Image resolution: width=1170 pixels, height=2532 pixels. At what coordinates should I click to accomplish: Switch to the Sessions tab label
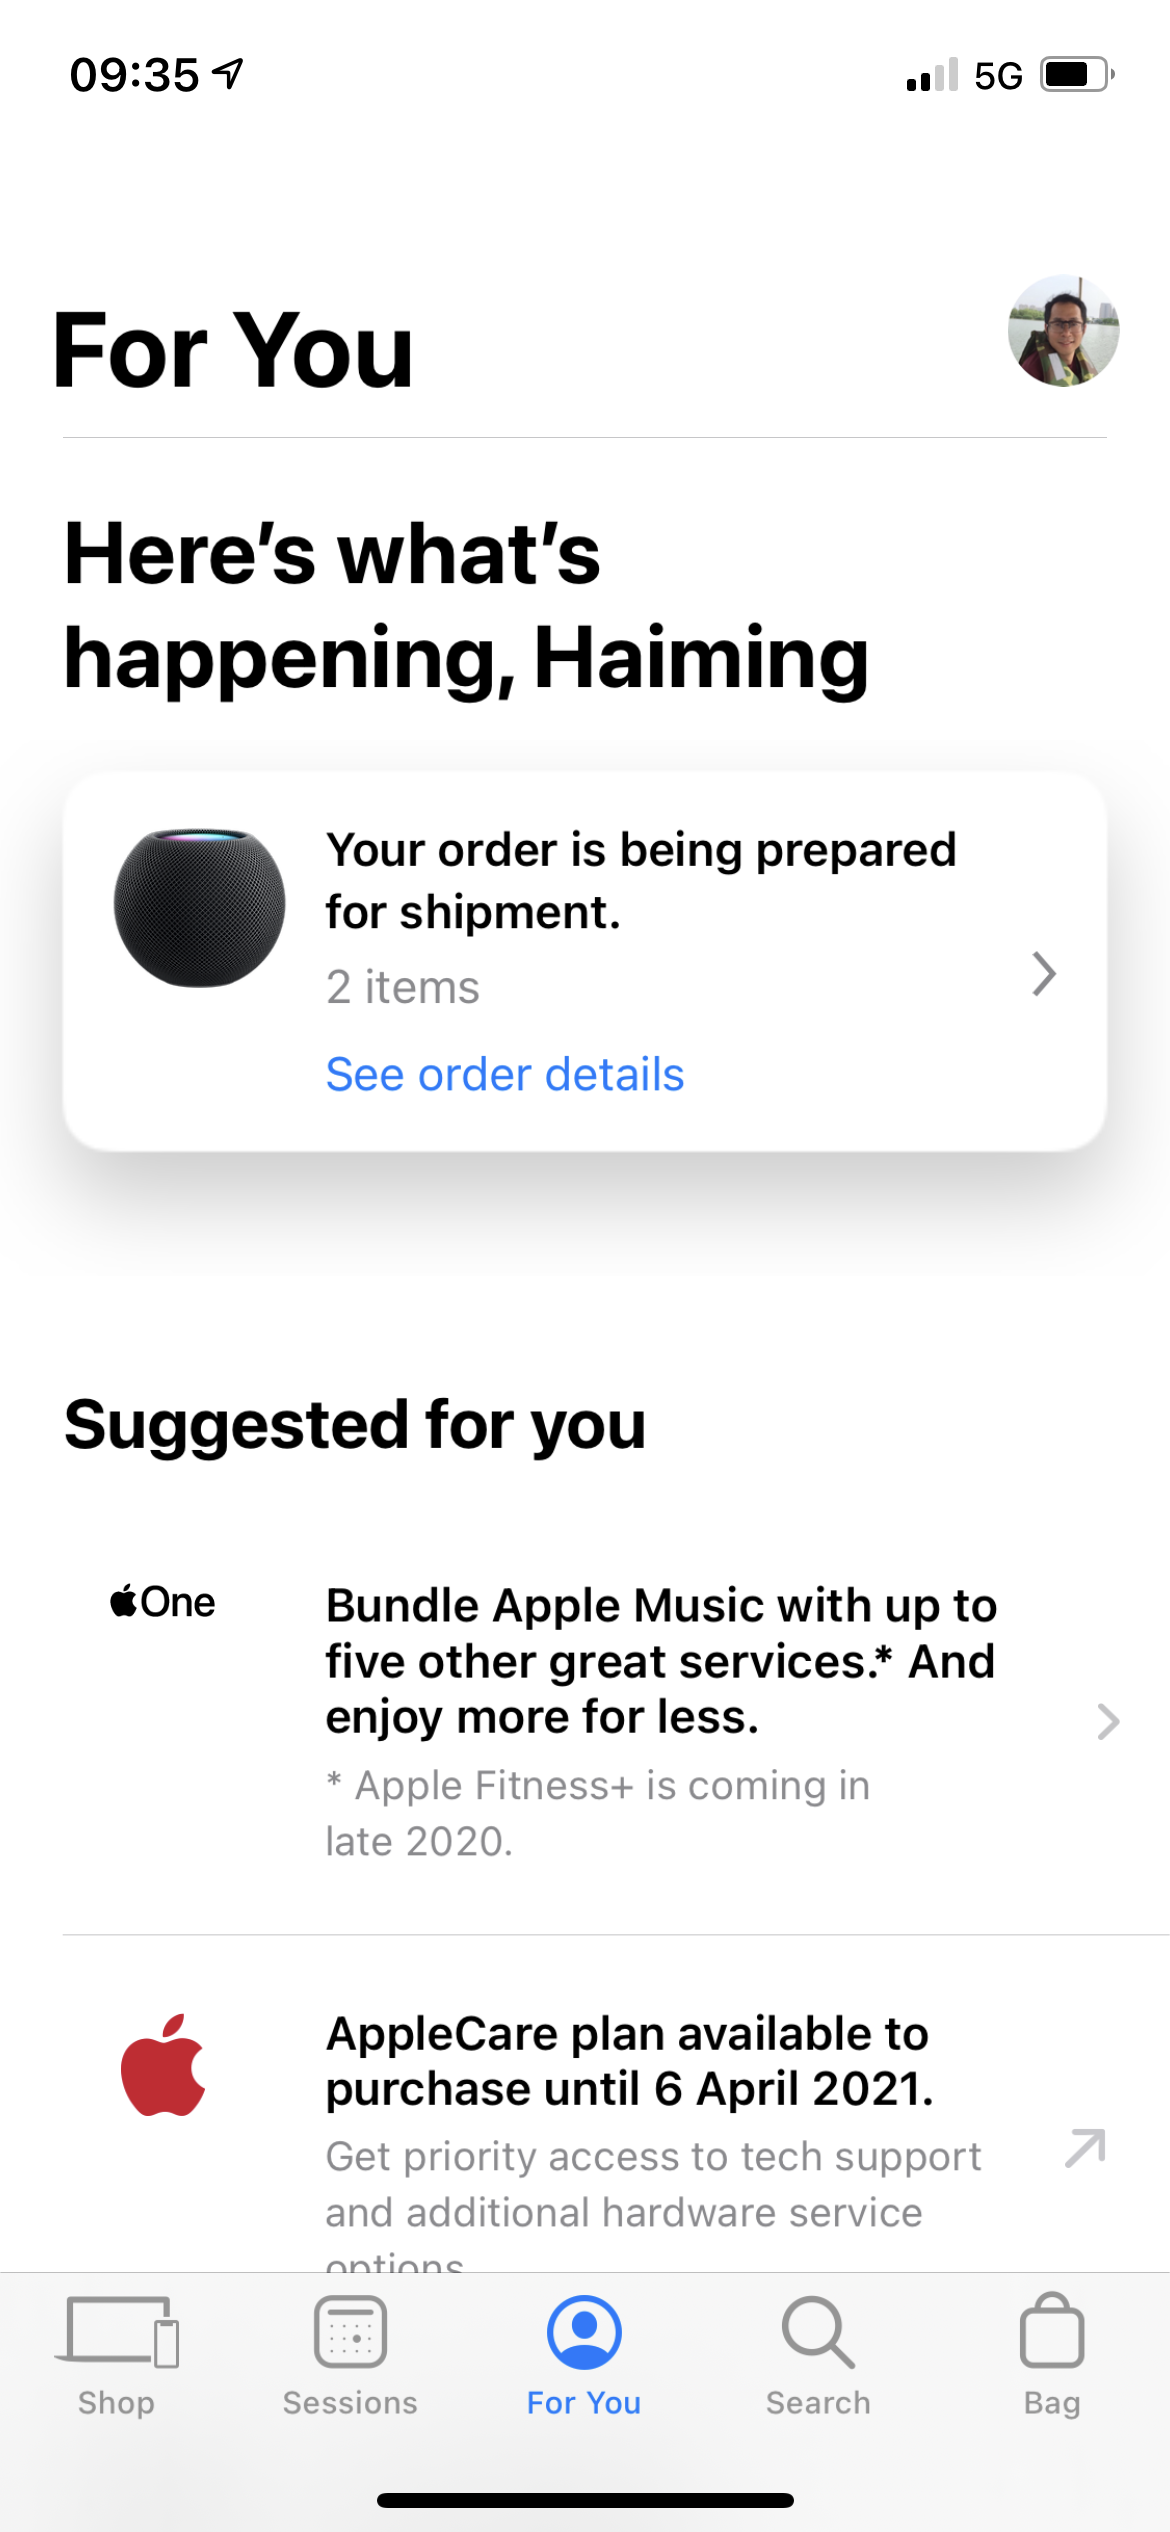[x=350, y=2403]
